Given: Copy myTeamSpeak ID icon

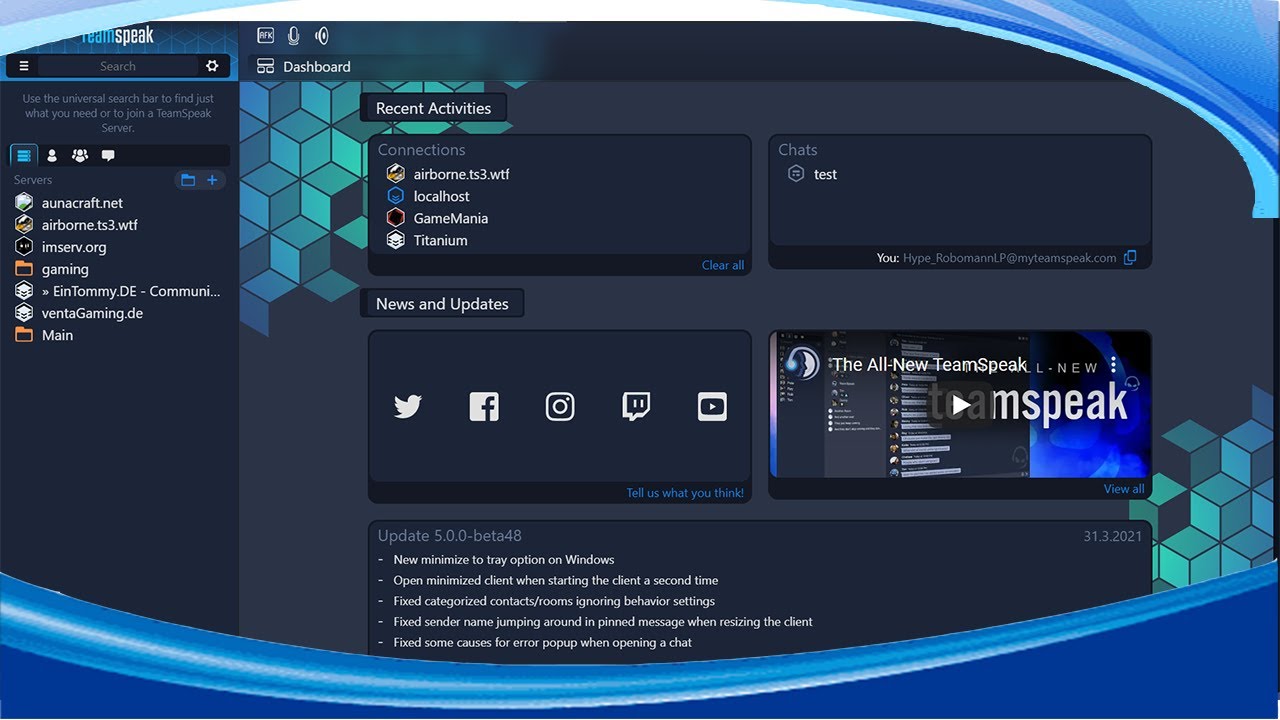Looking at the screenshot, I should tap(1130, 258).
